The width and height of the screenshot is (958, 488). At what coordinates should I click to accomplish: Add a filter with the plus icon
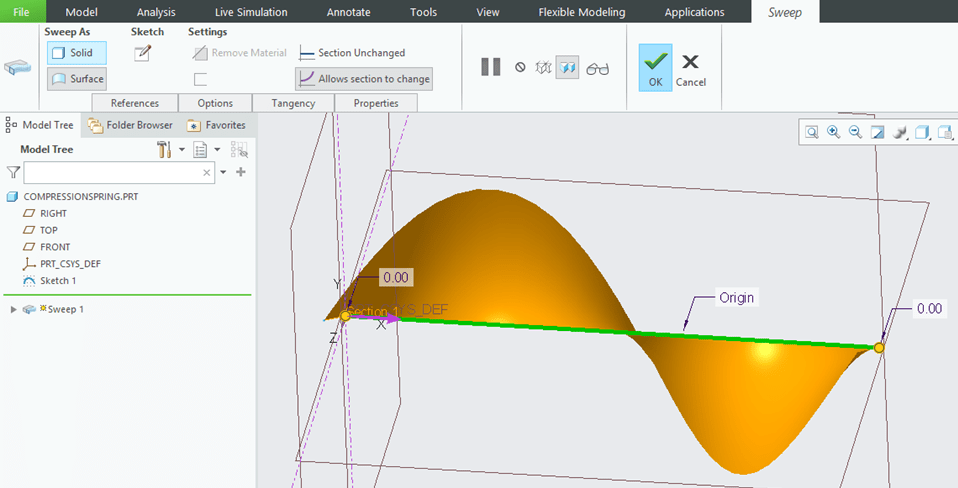tap(240, 172)
